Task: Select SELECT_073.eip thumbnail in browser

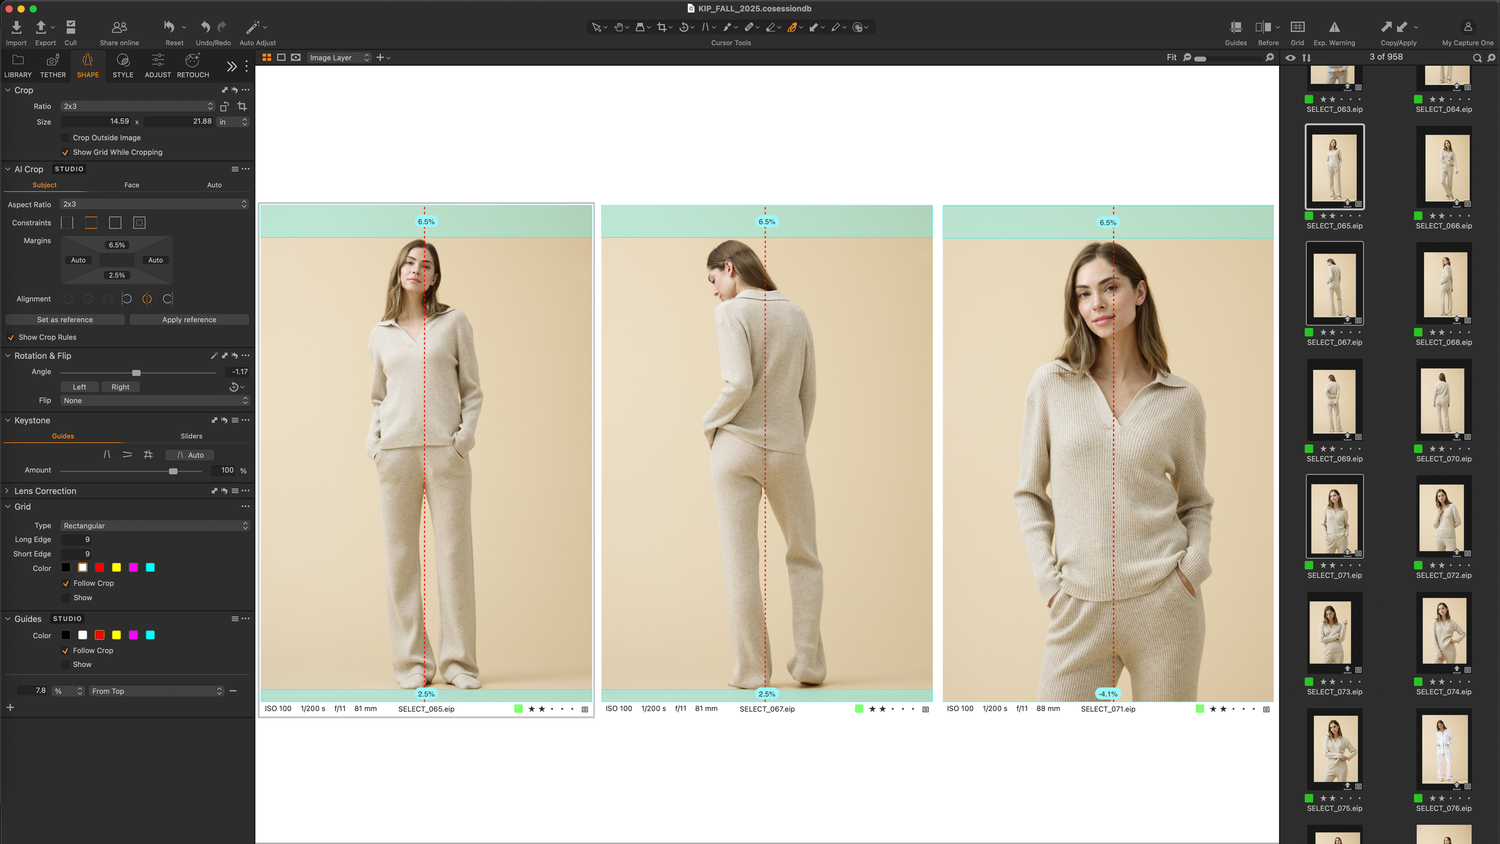Action: point(1334,632)
